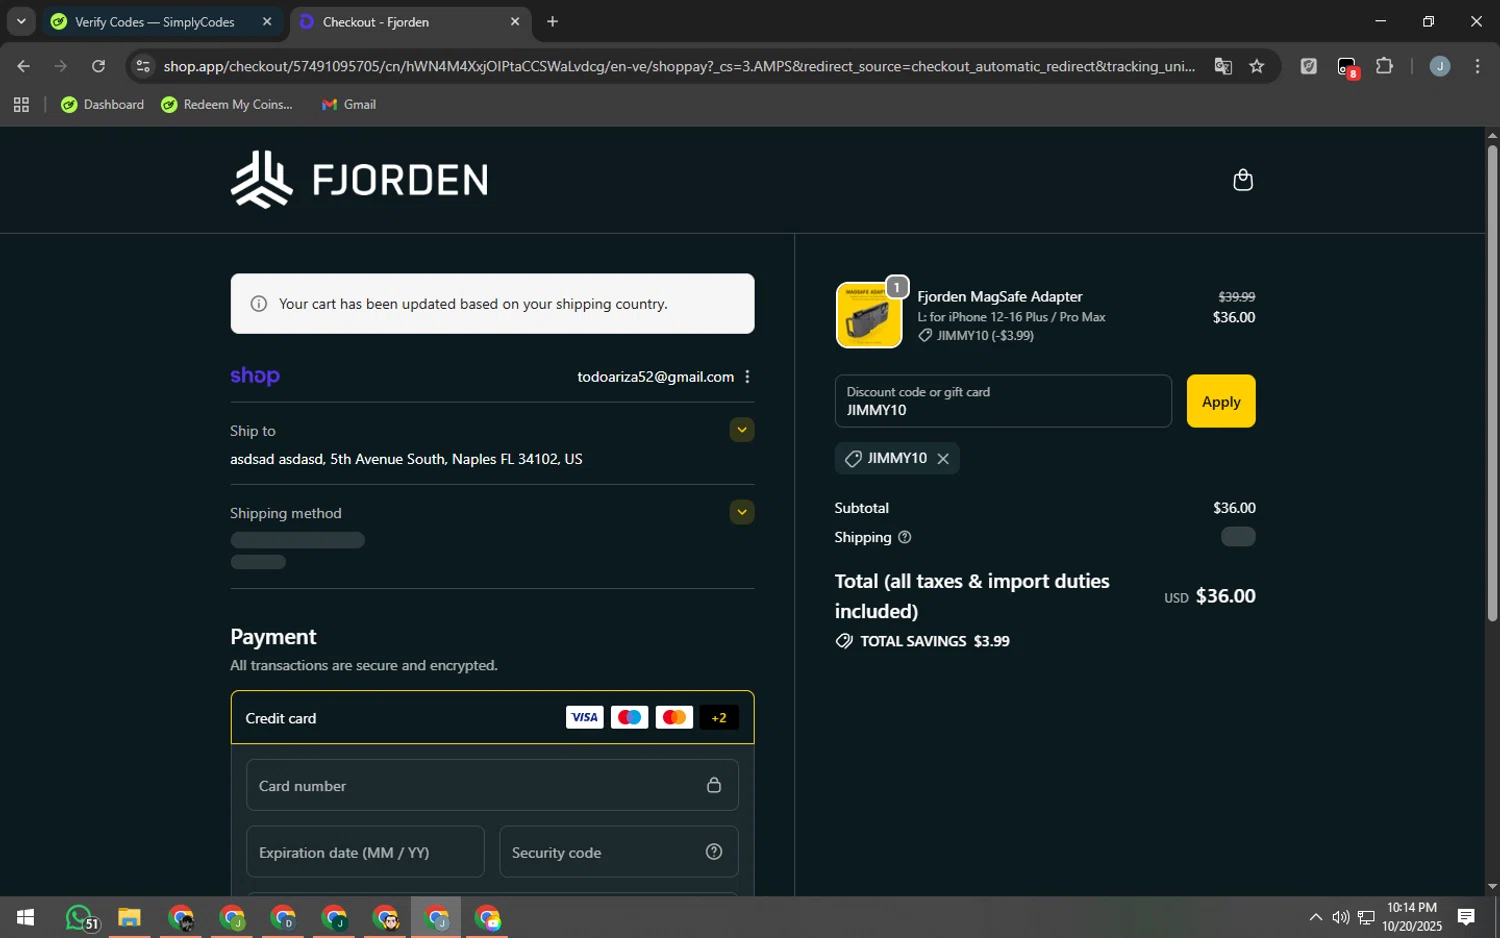Screen dimensions: 1500x938
Task: Switch to the Verify Codes SimplyCodes tab
Action: coord(155,22)
